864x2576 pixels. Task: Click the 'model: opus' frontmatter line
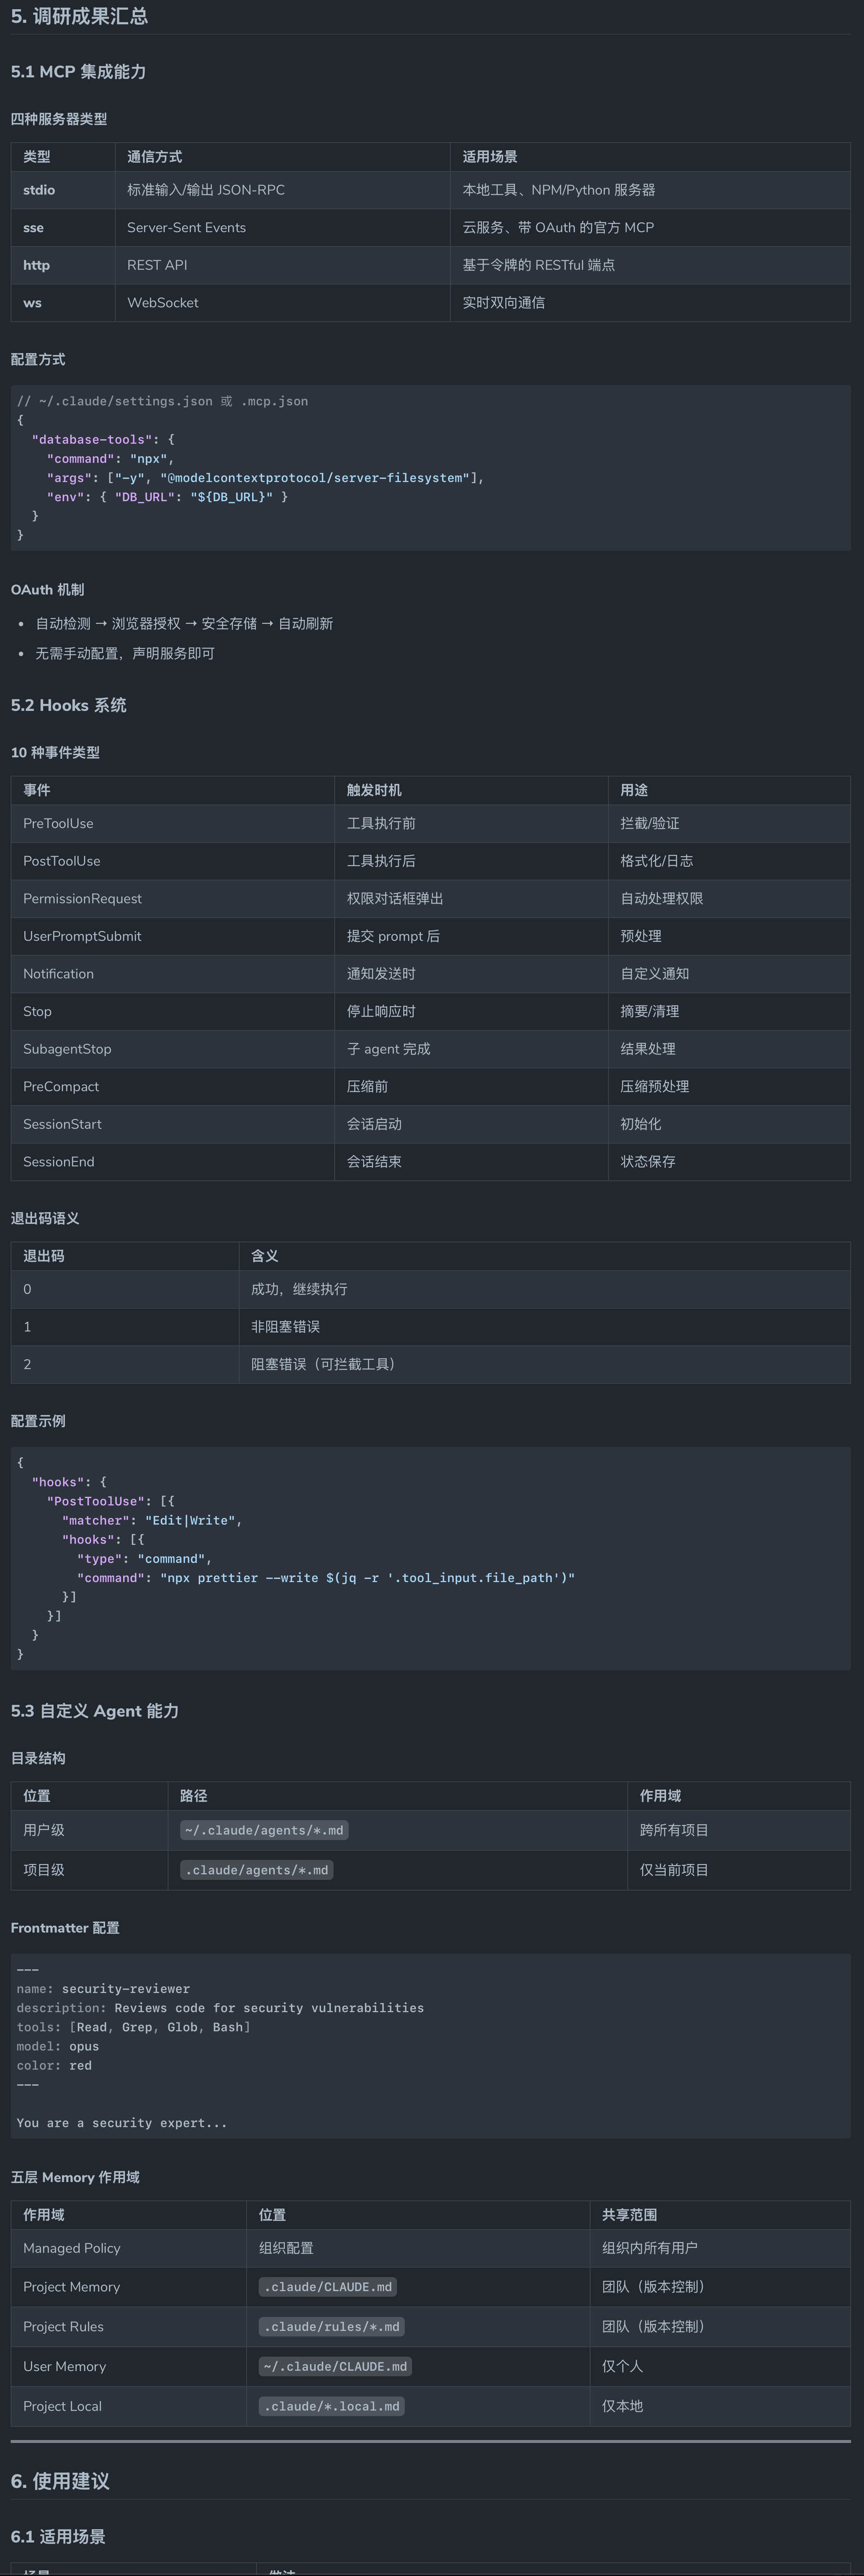pos(58,2046)
